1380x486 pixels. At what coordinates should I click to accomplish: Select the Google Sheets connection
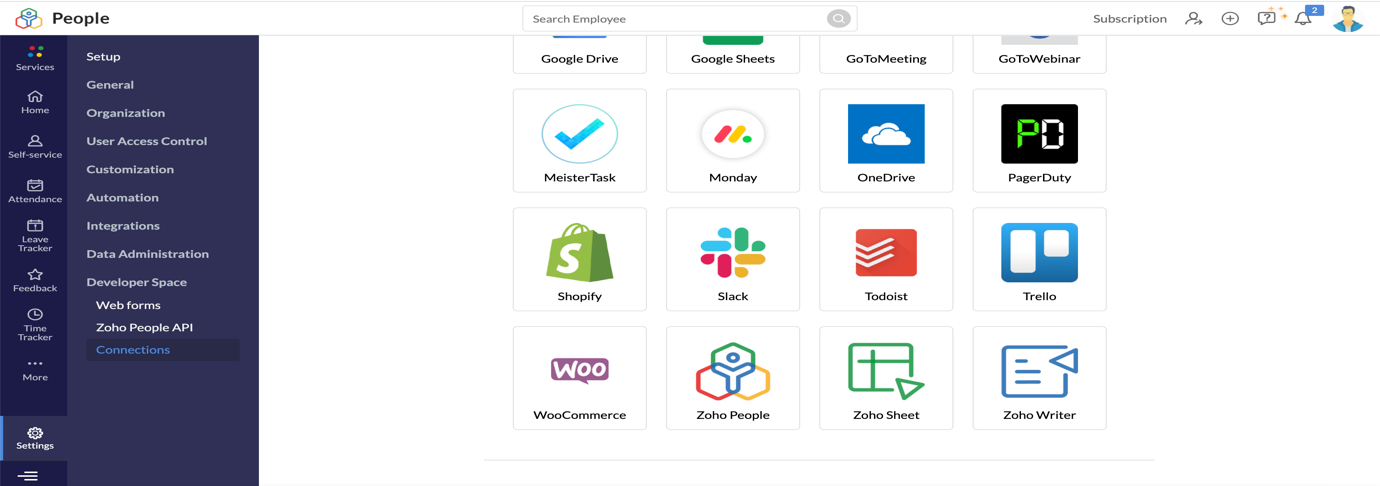click(733, 54)
